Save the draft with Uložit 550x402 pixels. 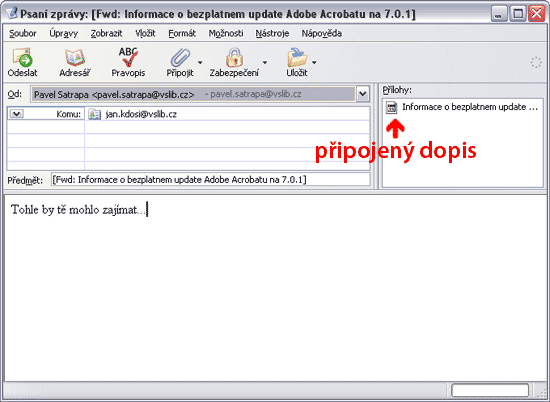[297, 62]
